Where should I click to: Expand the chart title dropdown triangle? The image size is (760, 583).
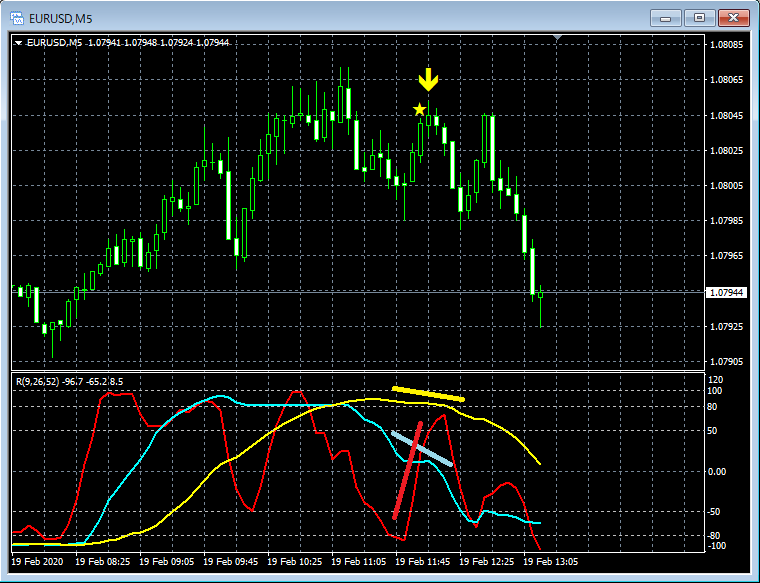click(x=18, y=43)
